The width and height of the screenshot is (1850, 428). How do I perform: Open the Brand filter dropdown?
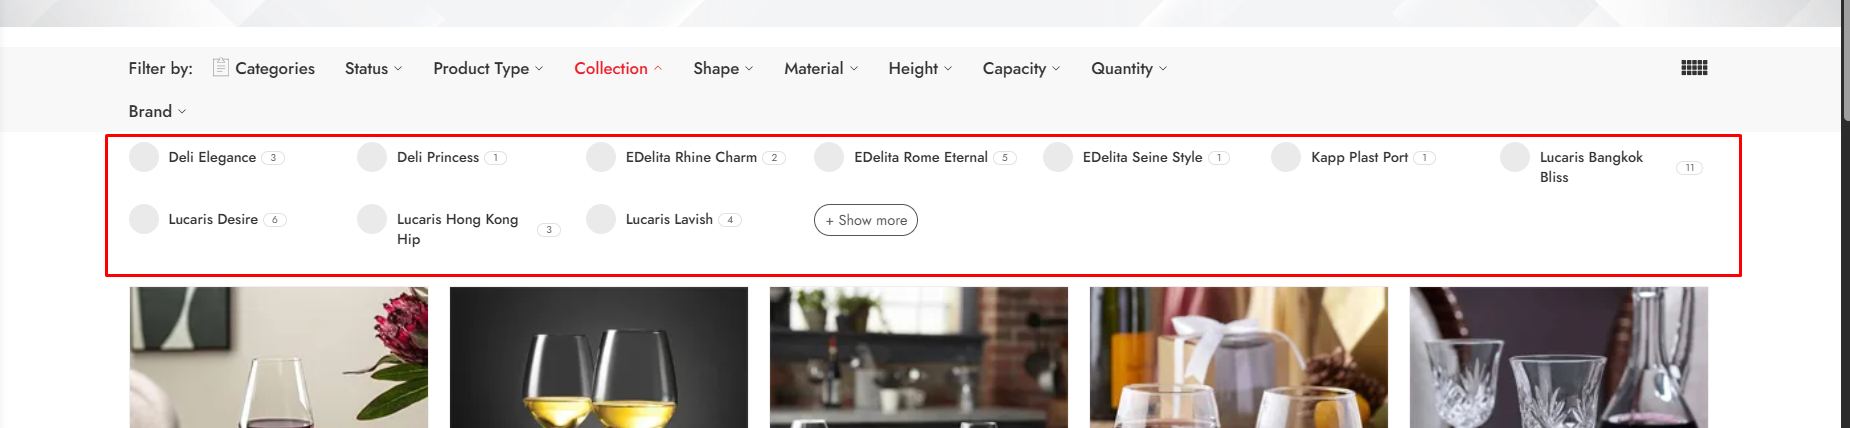pyautogui.click(x=157, y=111)
